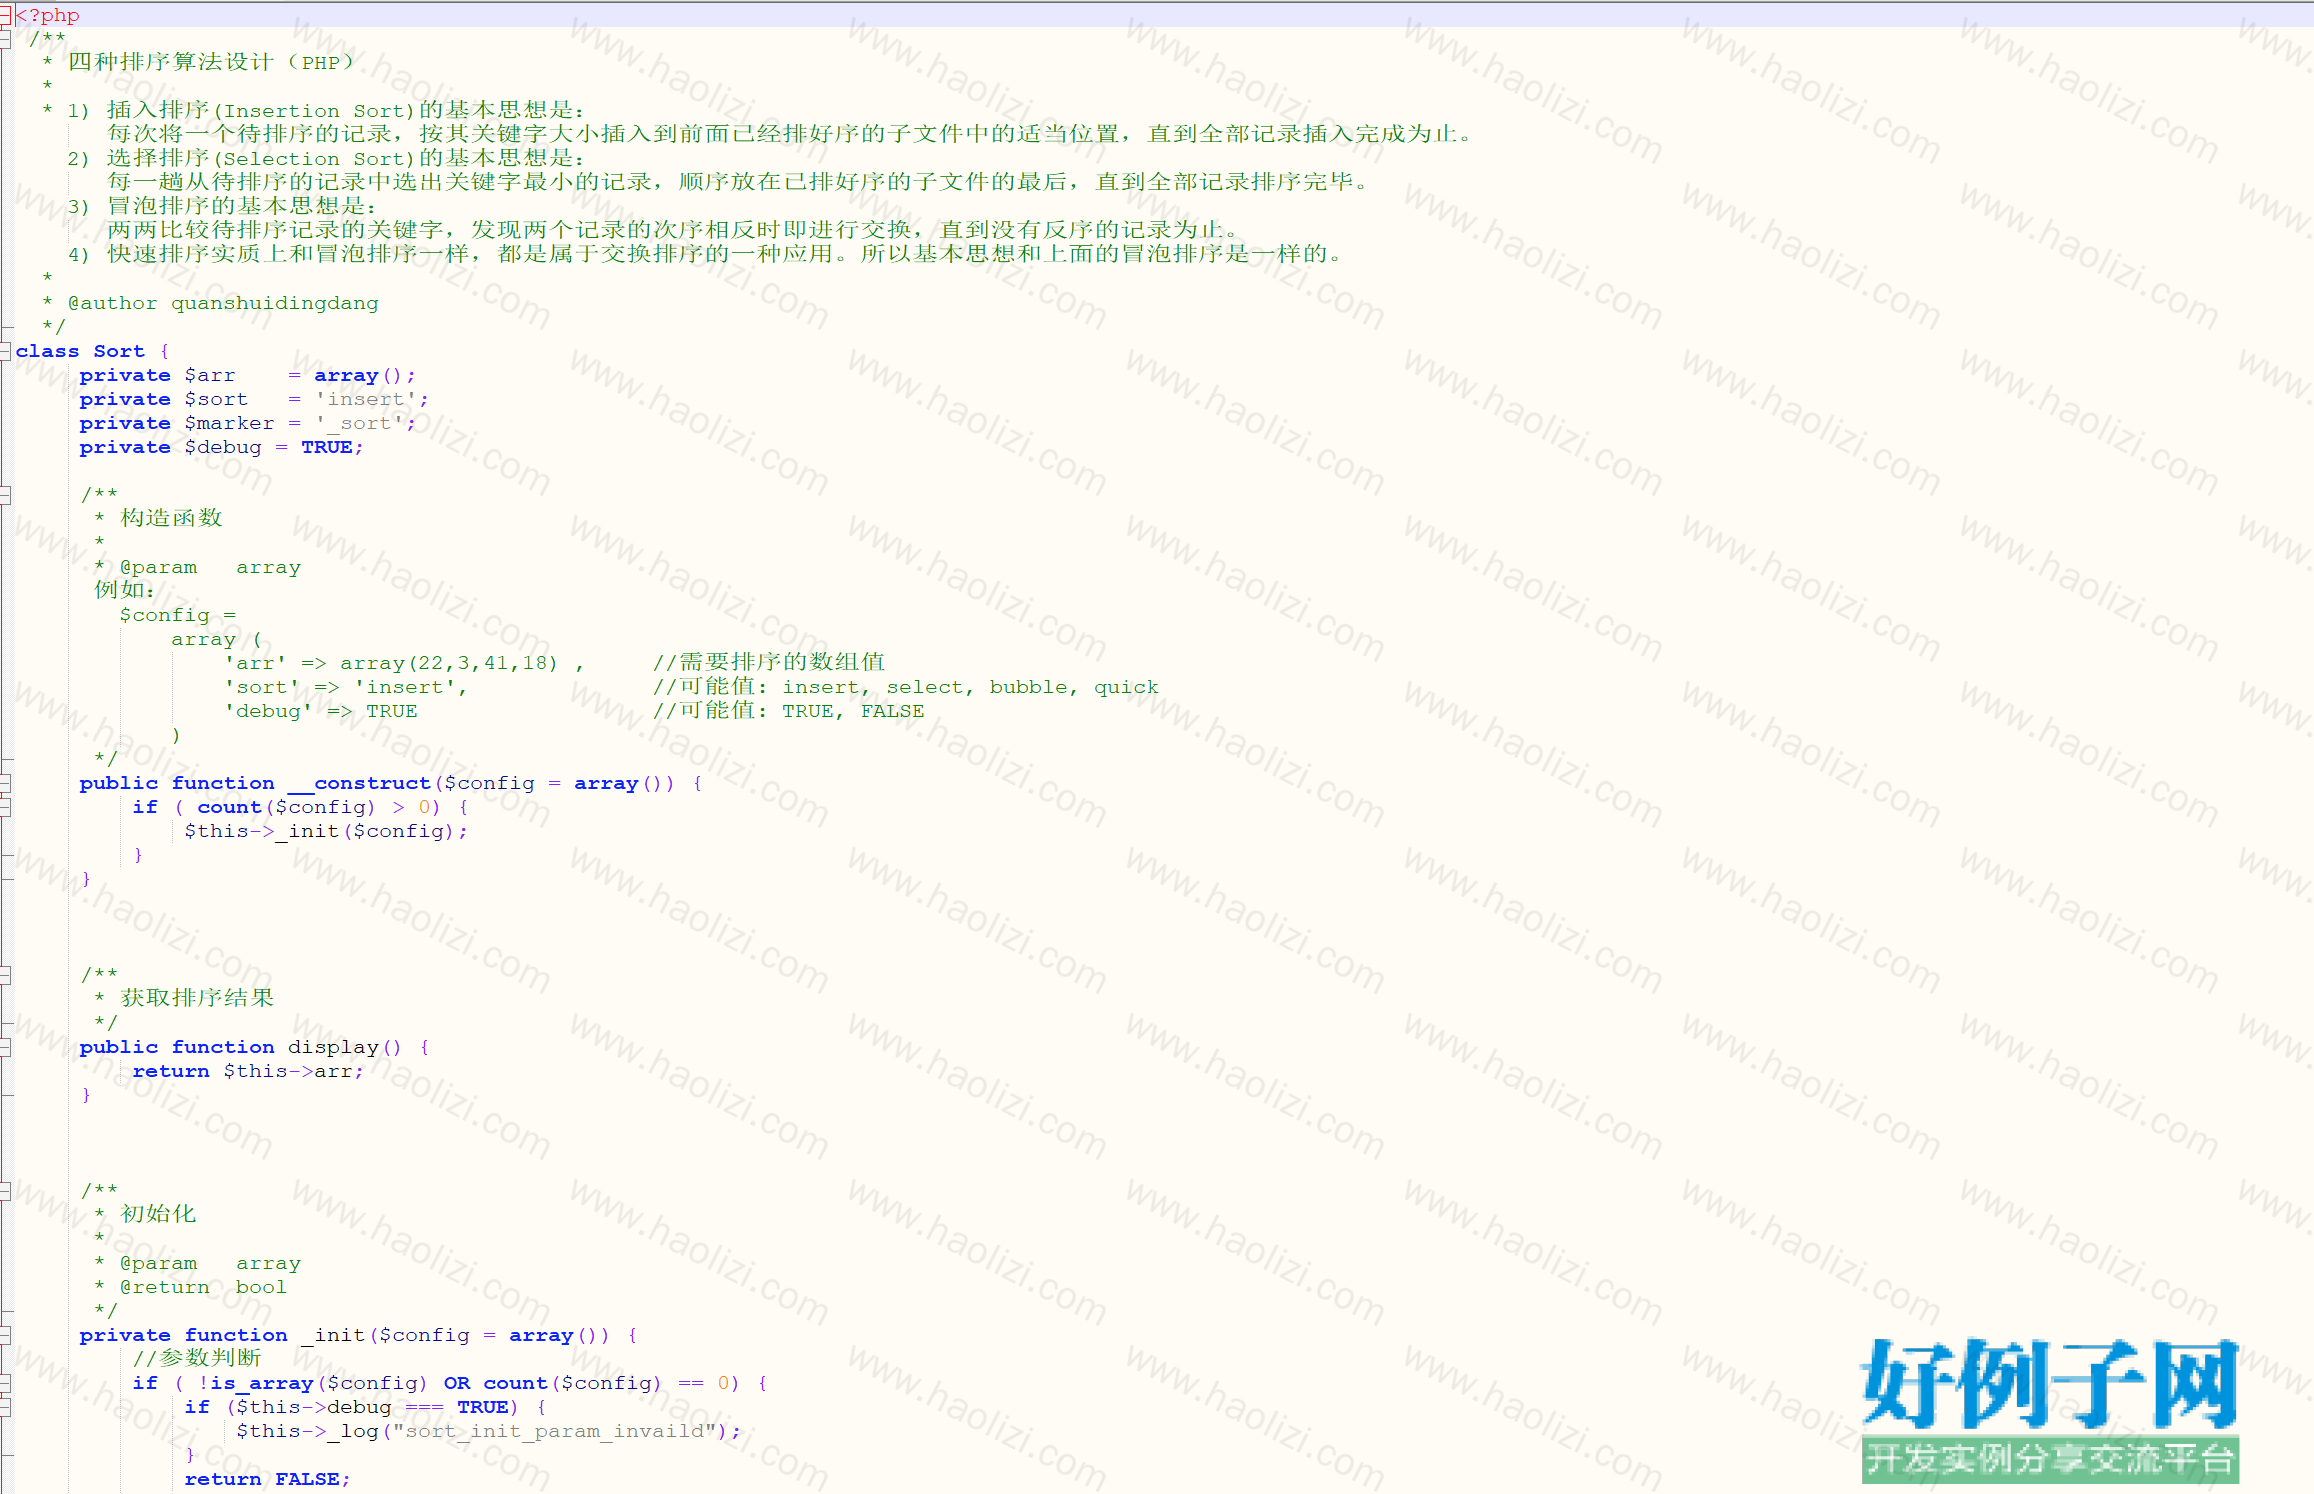Image resolution: width=2314 pixels, height=1494 pixels.
Task: Click the 'Selection Sort' comment line
Action: (326, 158)
